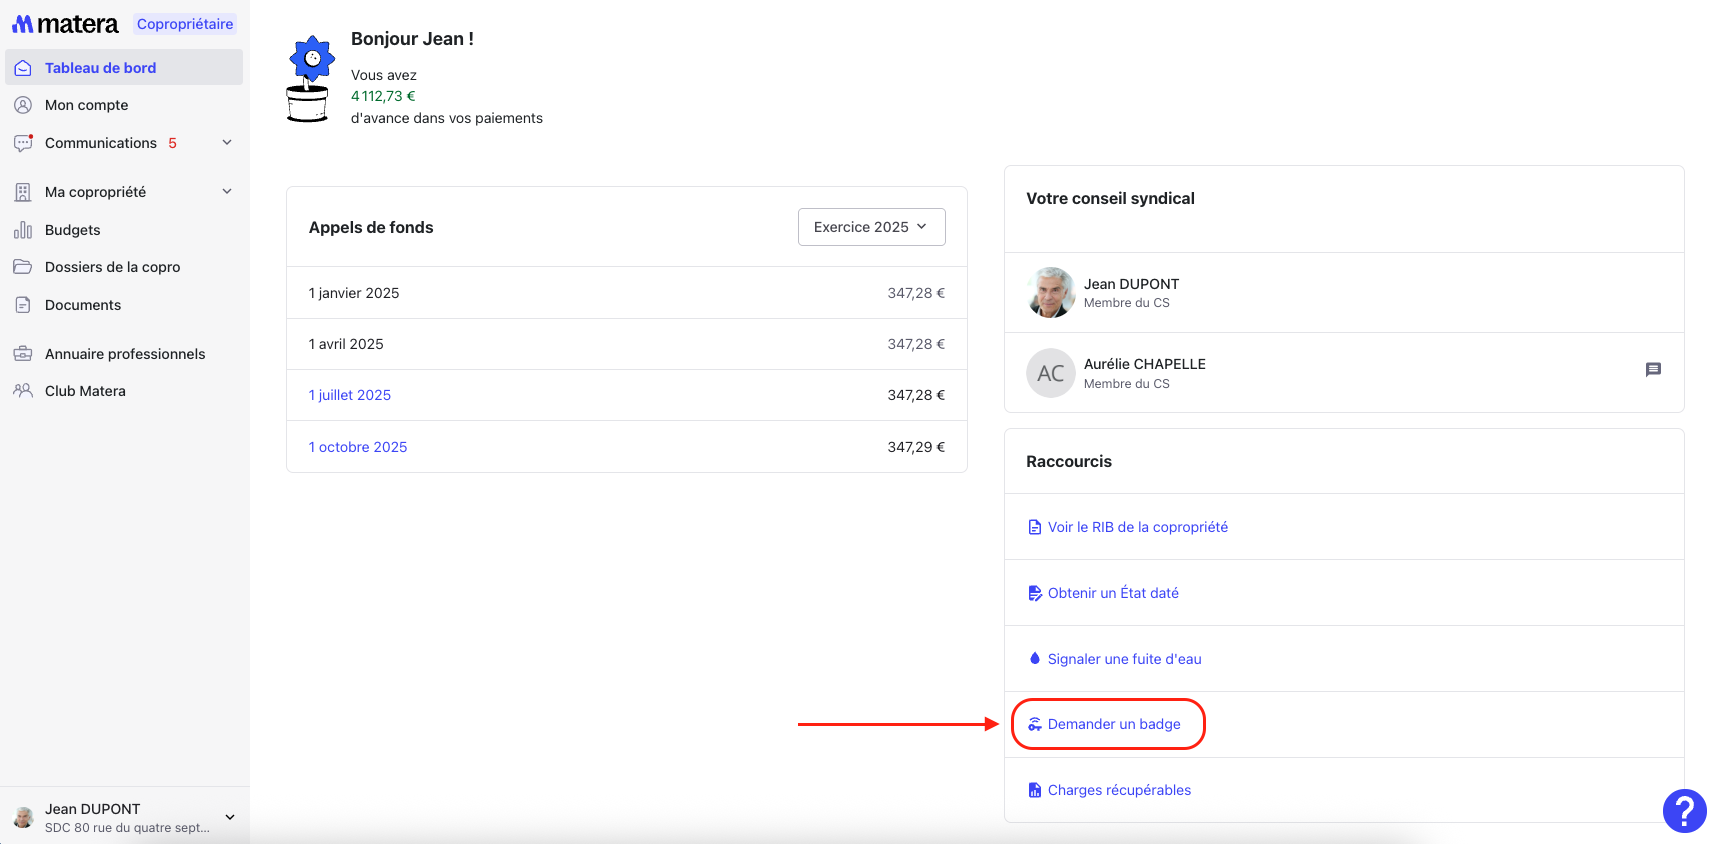Click the Annuaire professionnels briefcase icon
The height and width of the screenshot is (844, 1718).
pos(23,354)
